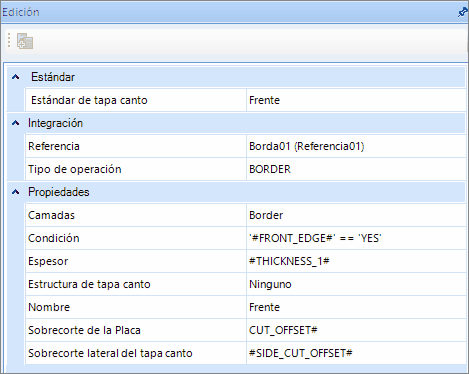Click the Edición panel title
Image resolution: width=469 pixels, height=374 pixels.
21,12
